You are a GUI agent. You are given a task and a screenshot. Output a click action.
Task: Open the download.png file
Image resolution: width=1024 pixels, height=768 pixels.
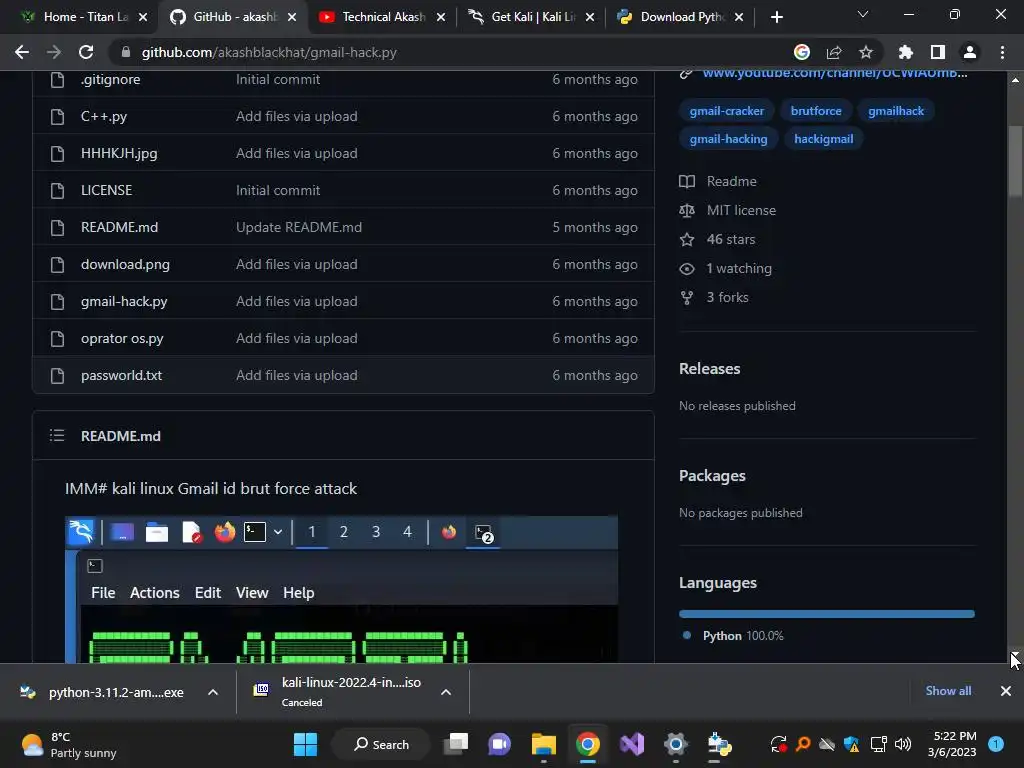point(125,264)
